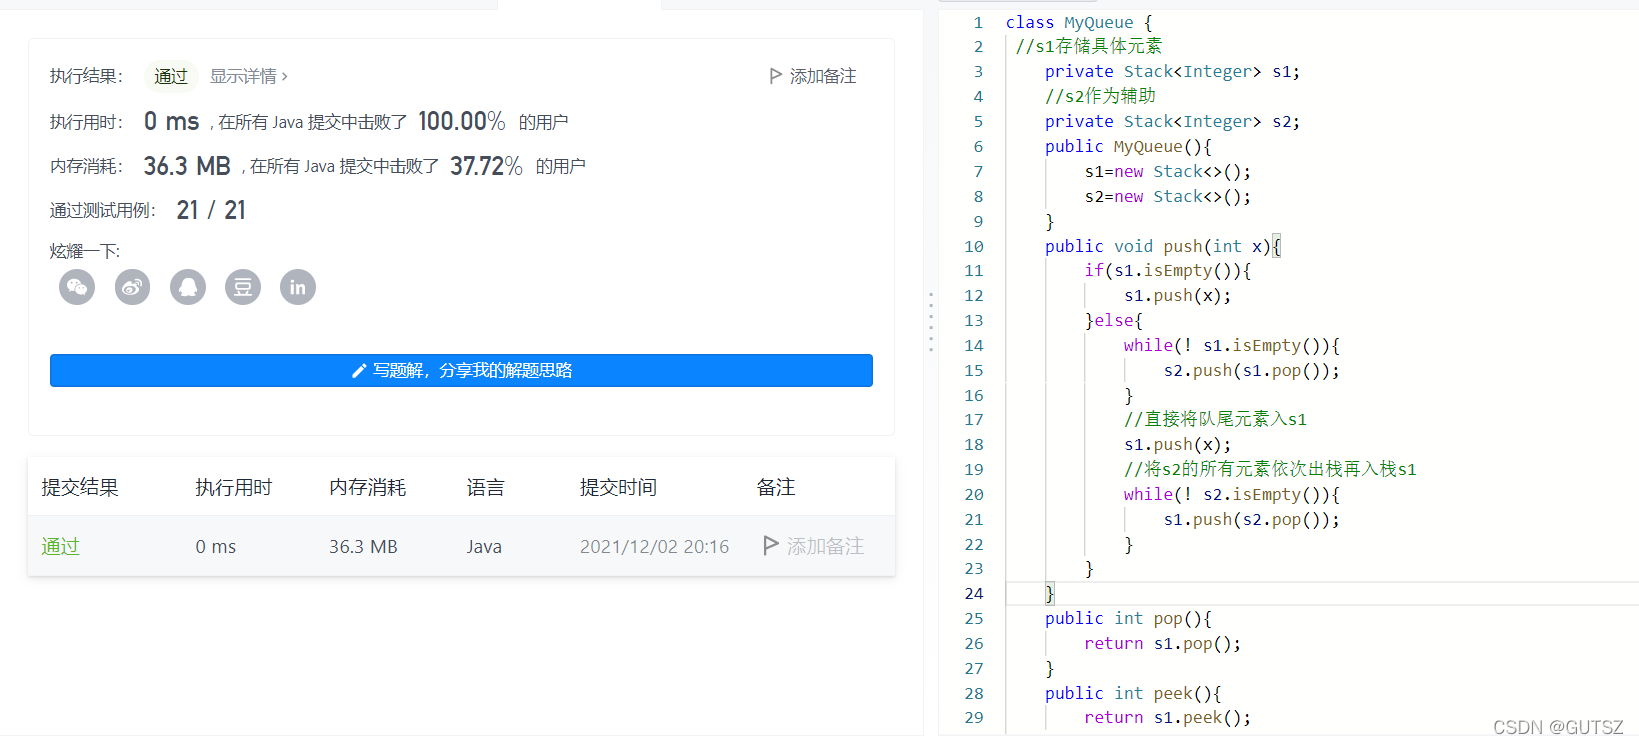Click 添加备注 flag at top right
1639x744 pixels.
[x=813, y=76]
